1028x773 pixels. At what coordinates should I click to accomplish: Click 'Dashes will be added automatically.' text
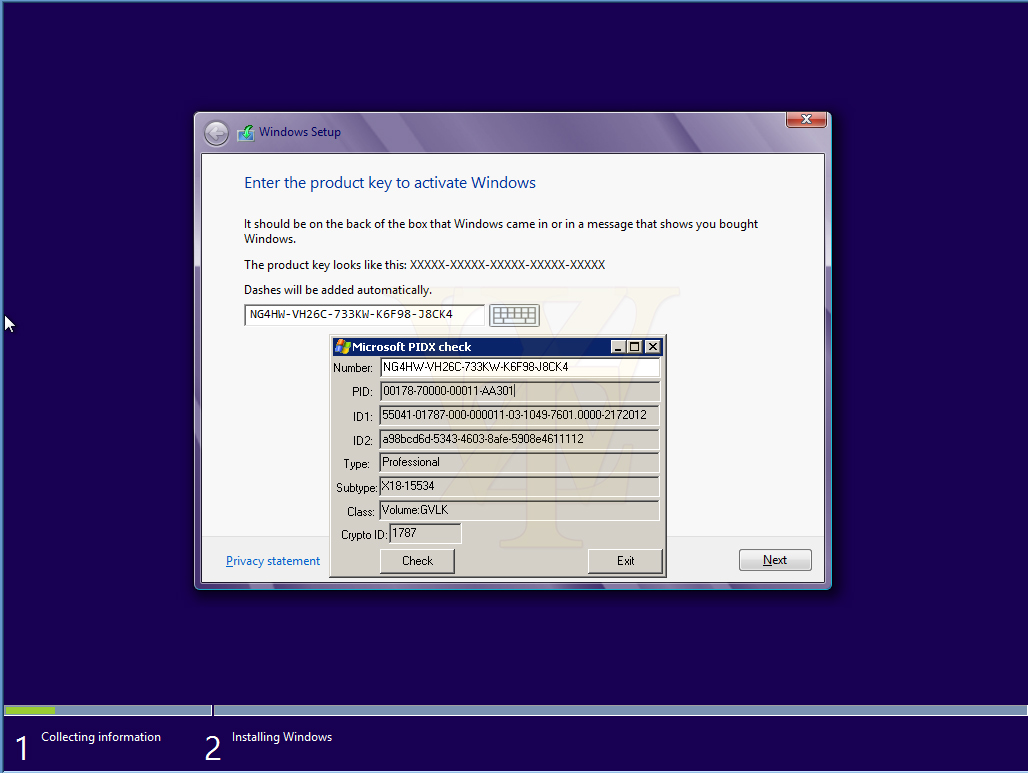click(x=338, y=290)
